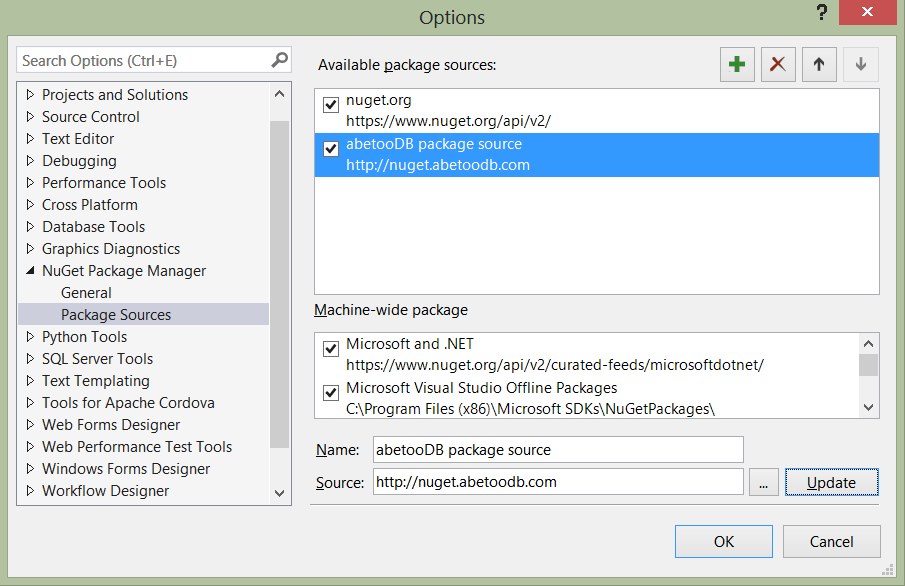Uncheck the nuget.org package source
Screen dimensions: 905x586
(331, 105)
